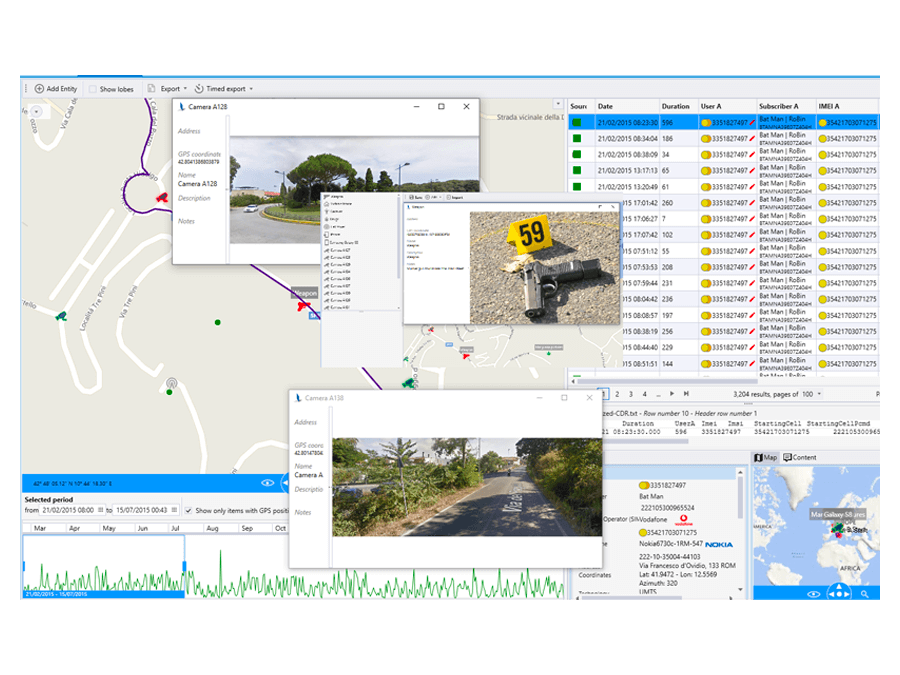Click the Camera A128 street view photo
Image resolution: width=900 pixels, height=675 pixels.
pyautogui.click(x=355, y=189)
